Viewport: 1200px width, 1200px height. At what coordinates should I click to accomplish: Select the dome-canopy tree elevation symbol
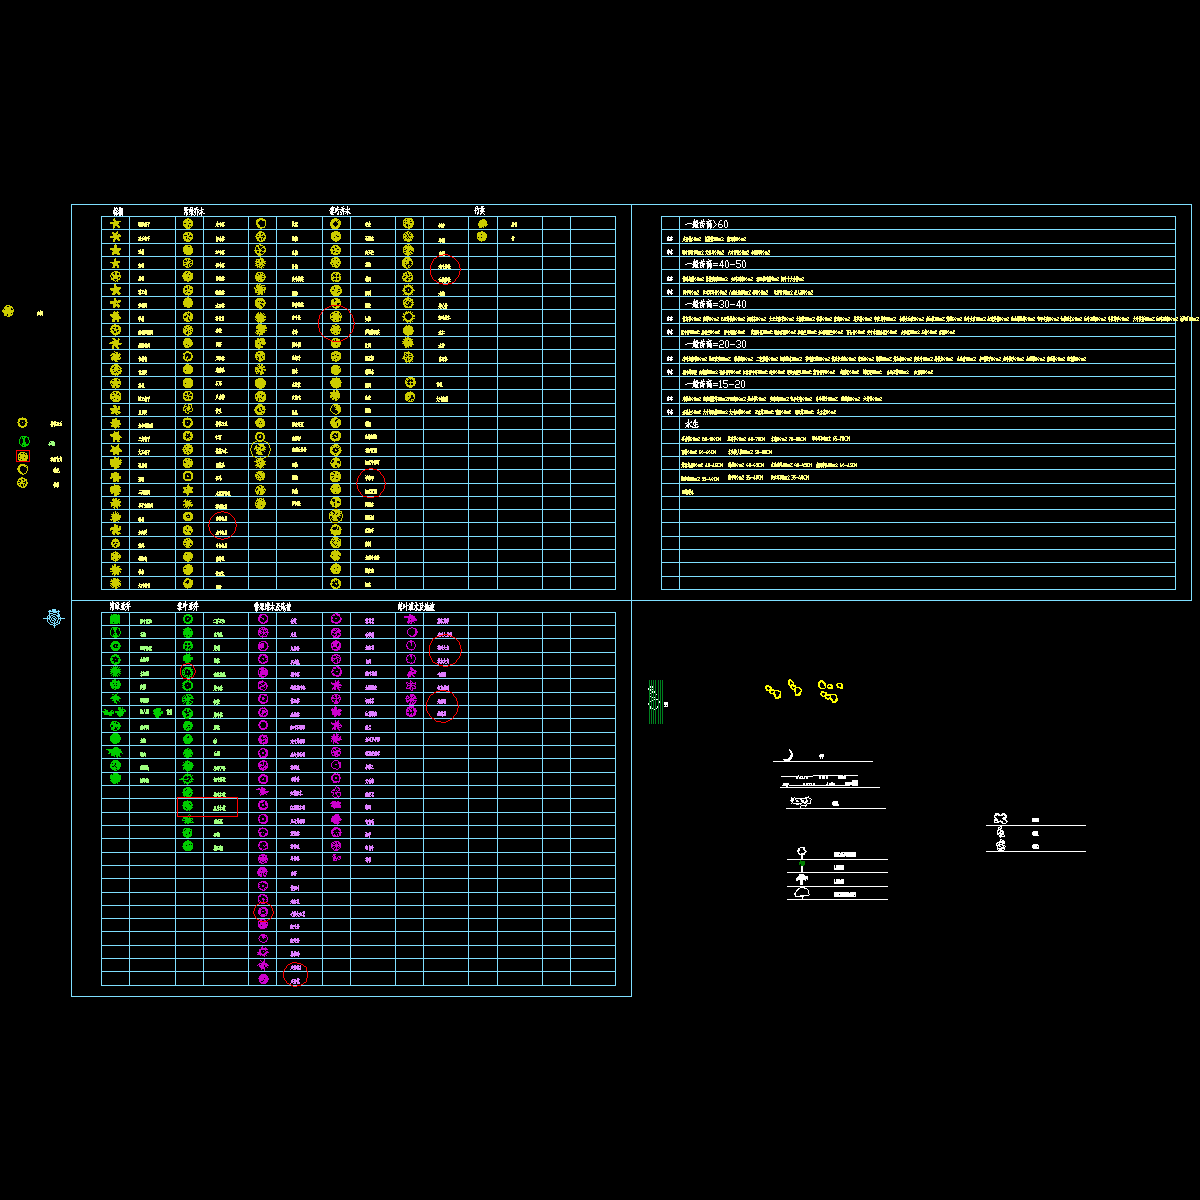[x=801, y=893]
